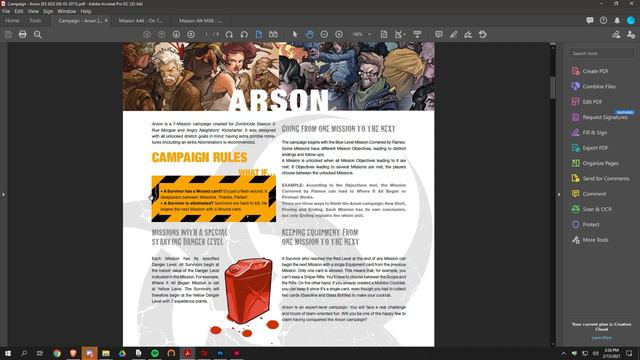Open the Stamp tool

point(483,35)
